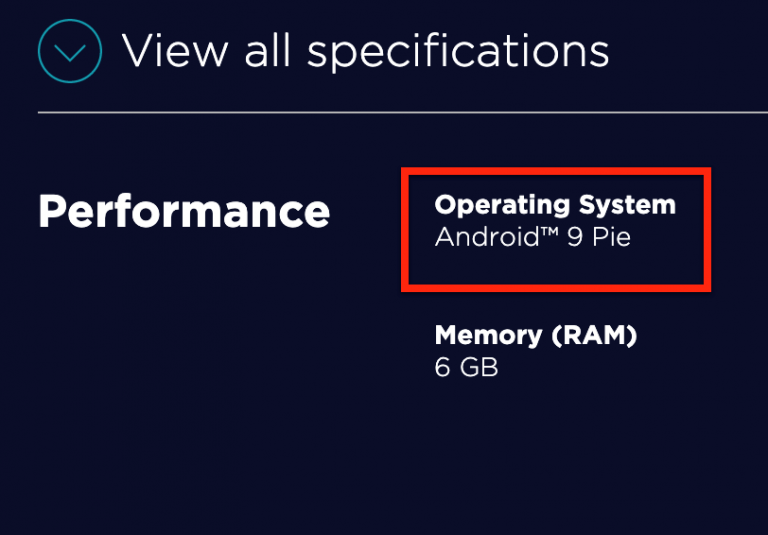Click the Memory (RAM) label
The height and width of the screenshot is (535, 768).
[535, 336]
